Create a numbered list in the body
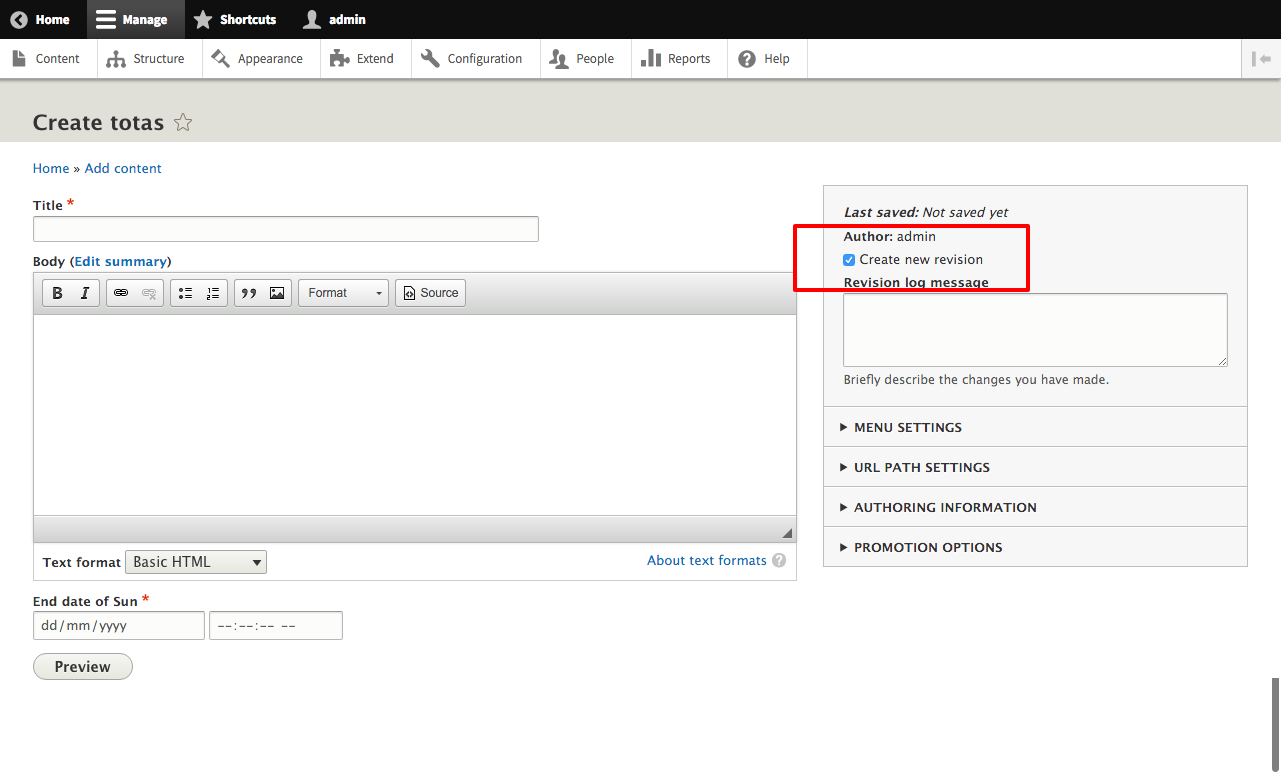The image size is (1281, 774). point(212,292)
